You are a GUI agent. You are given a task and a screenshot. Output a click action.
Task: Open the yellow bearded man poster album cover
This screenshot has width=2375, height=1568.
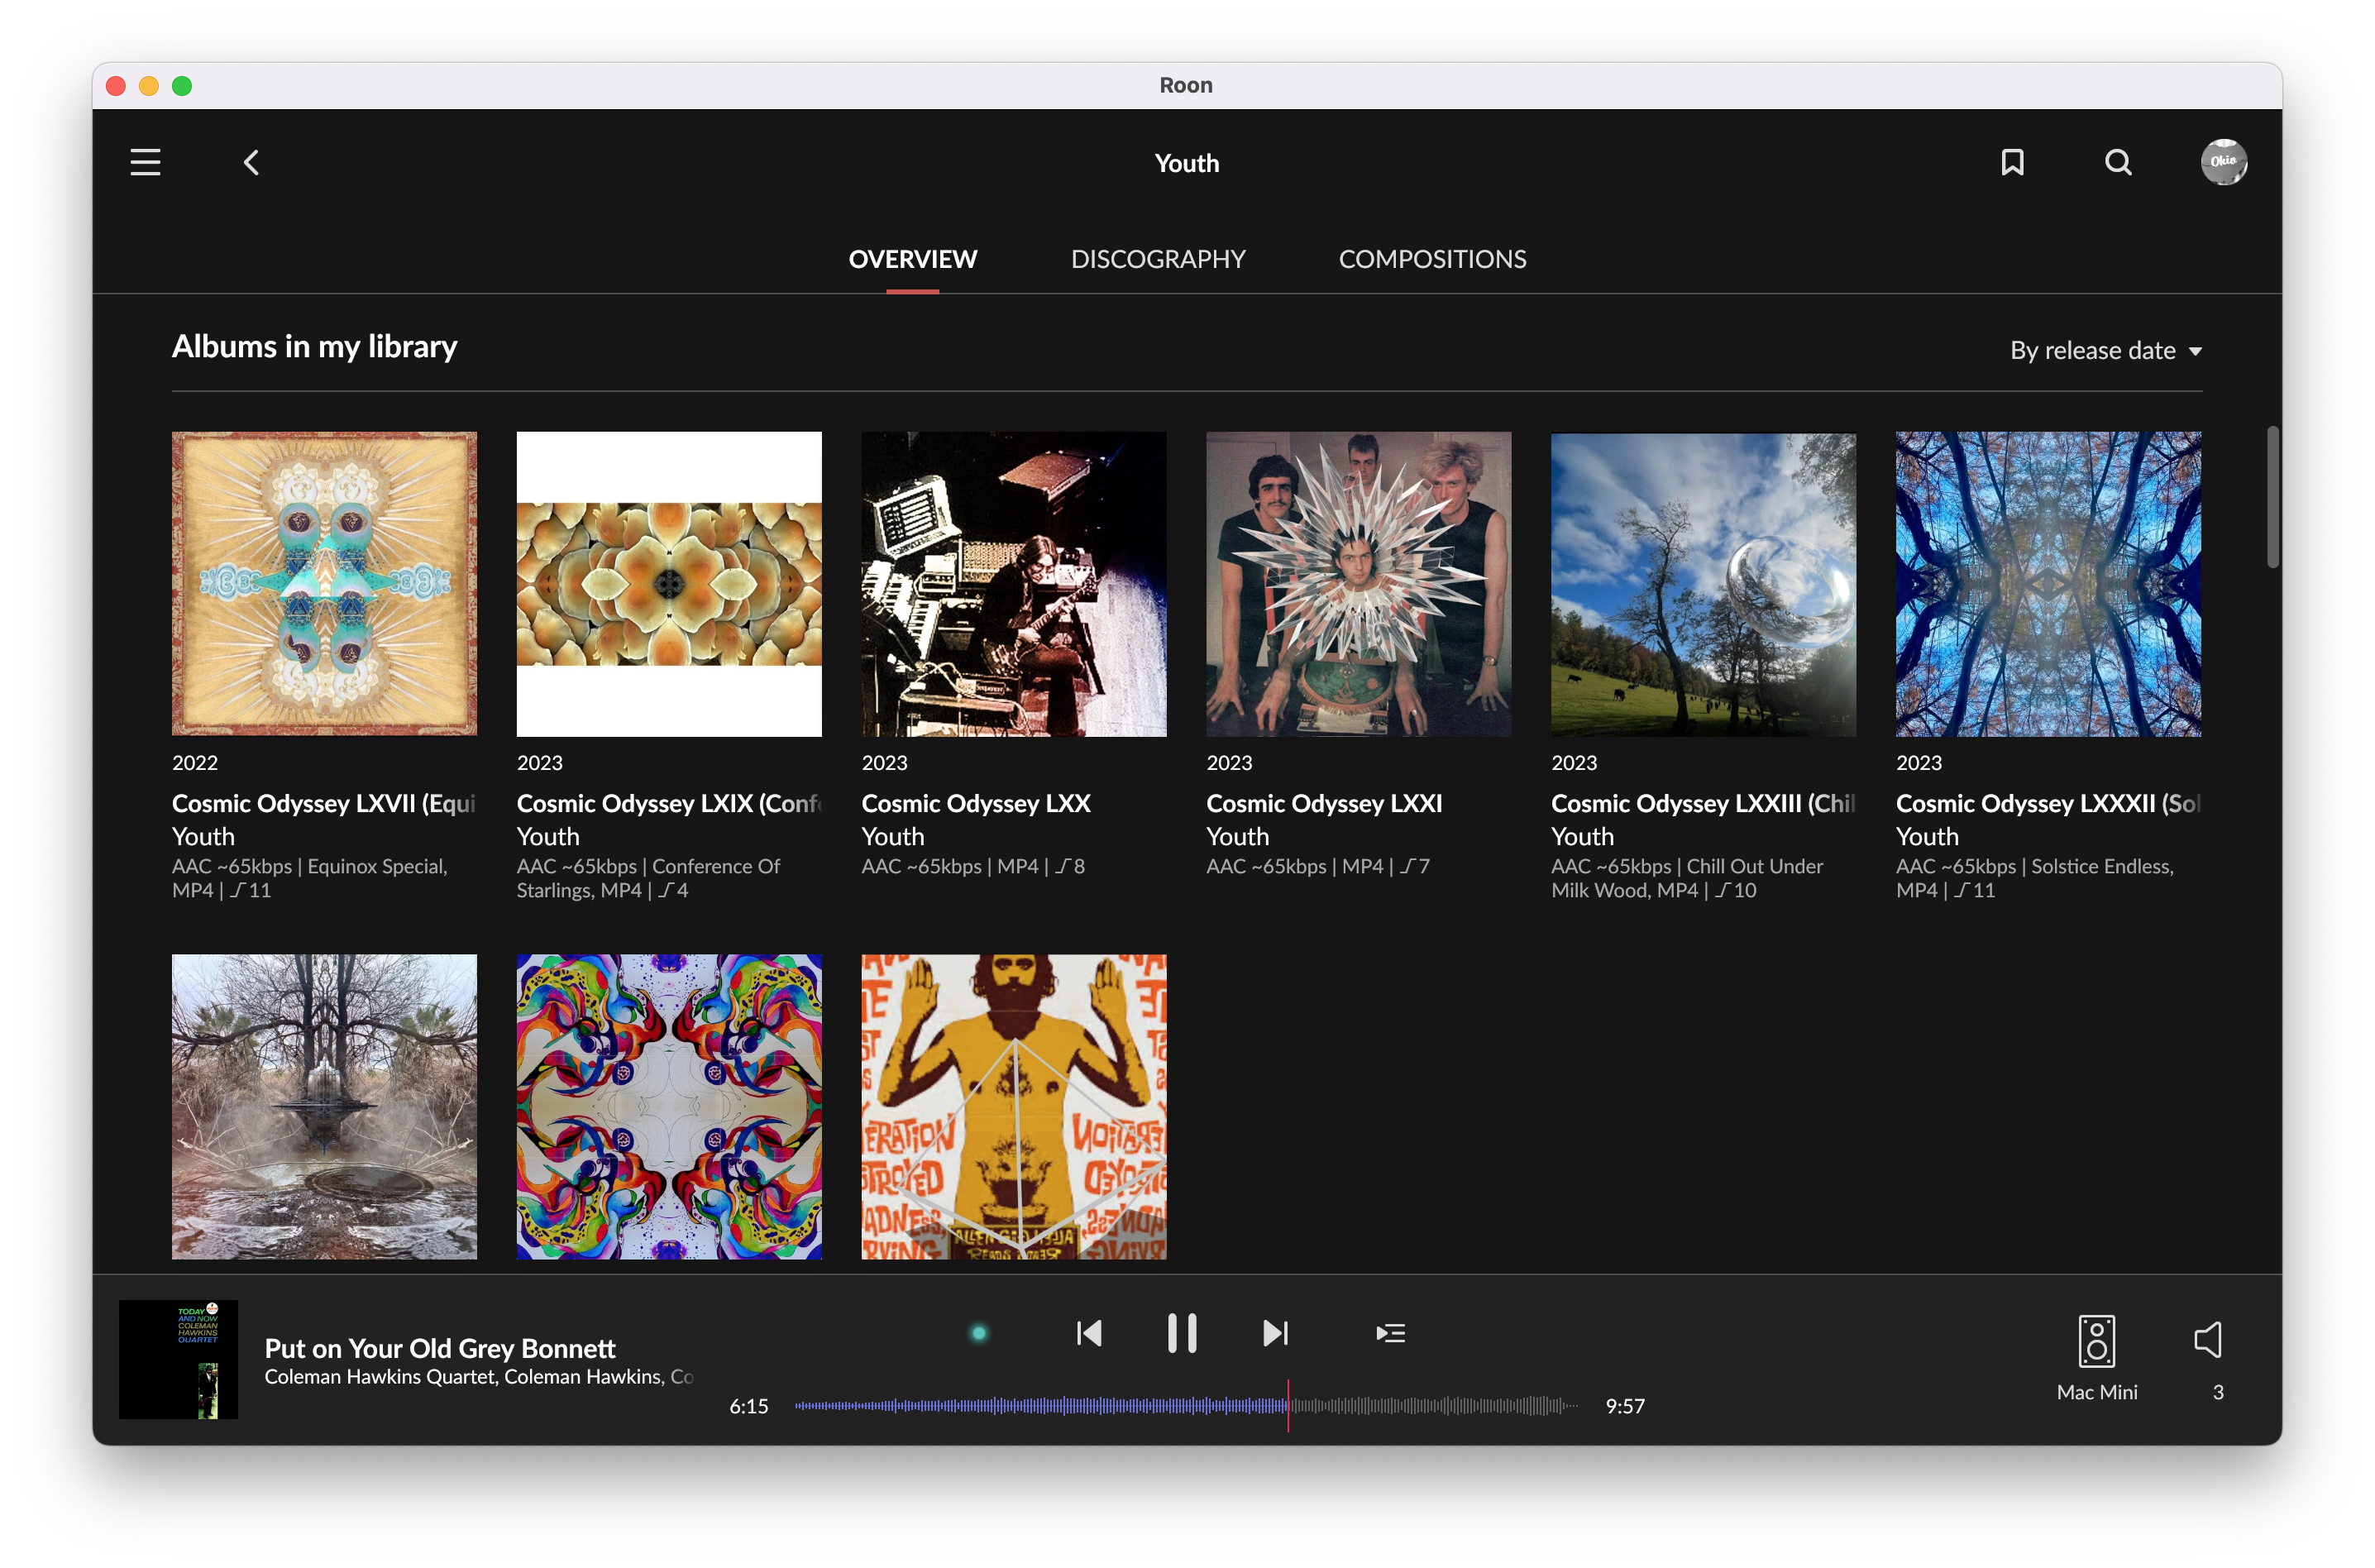click(x=1014, y=1106)
